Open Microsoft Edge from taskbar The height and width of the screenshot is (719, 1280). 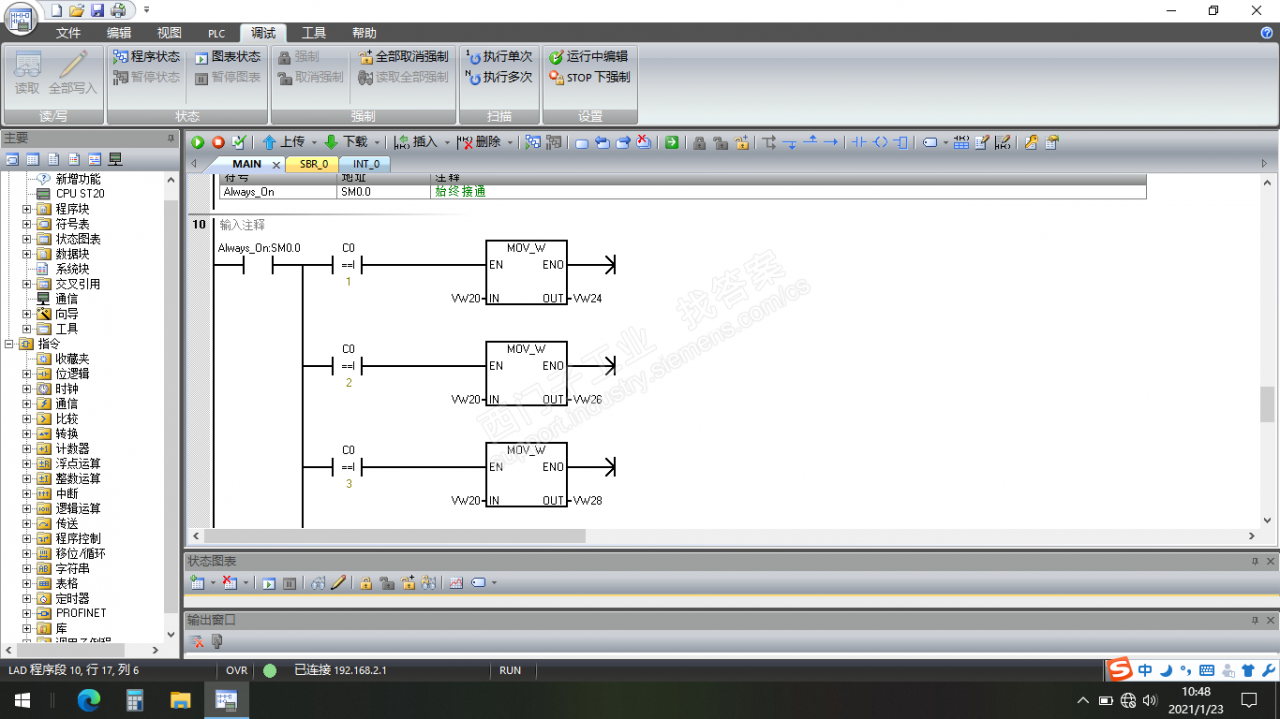(89, 700)
